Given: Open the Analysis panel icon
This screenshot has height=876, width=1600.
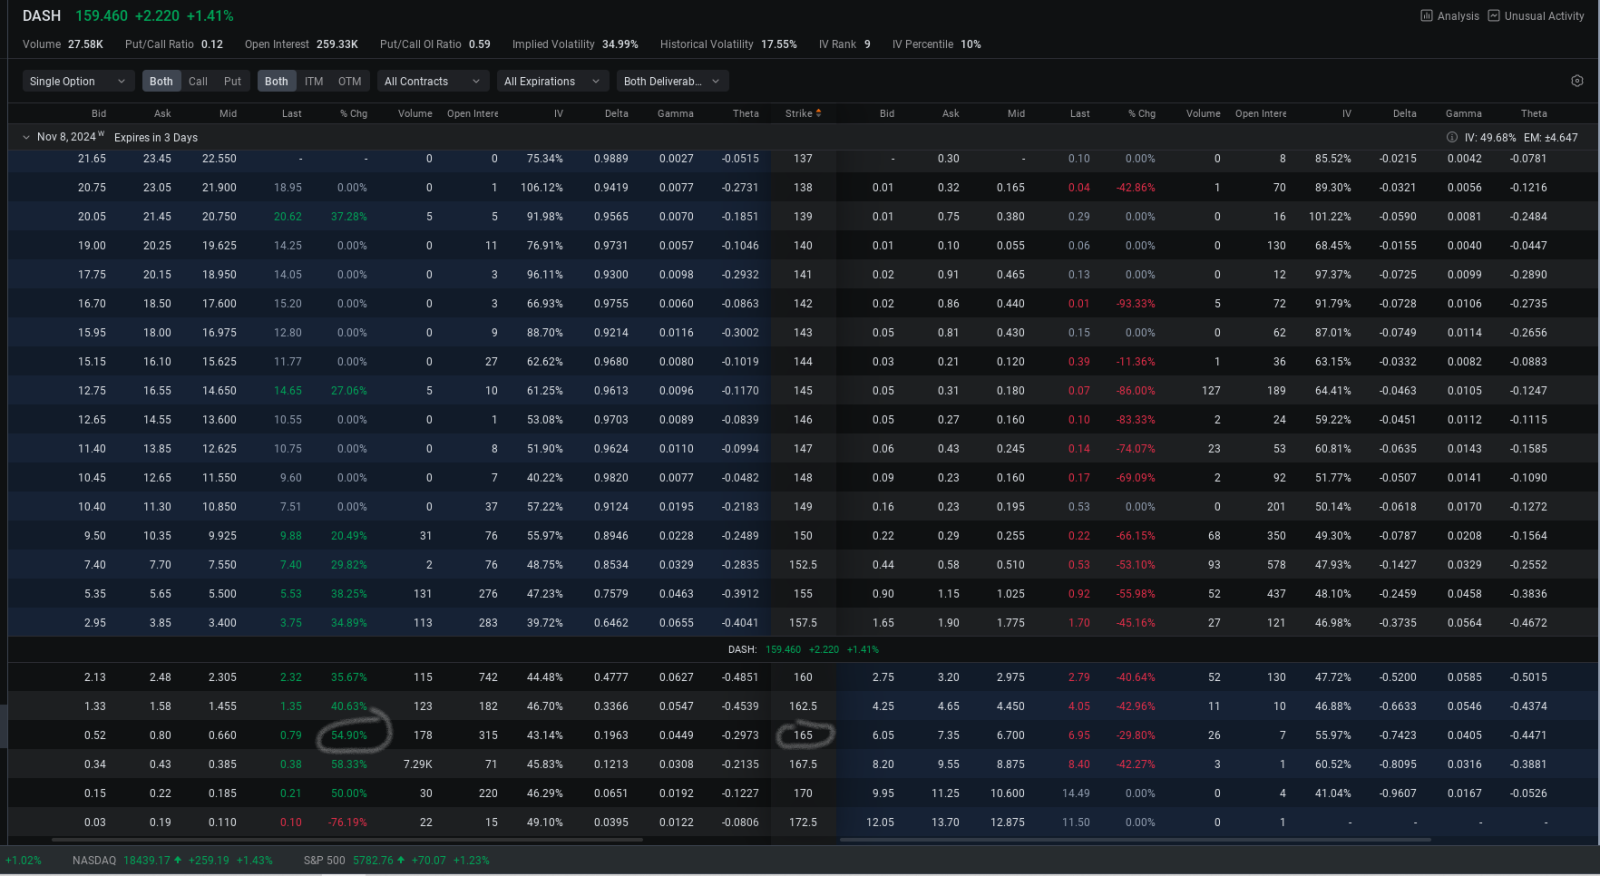Looking at the screenshot, I should point(1426,16).
